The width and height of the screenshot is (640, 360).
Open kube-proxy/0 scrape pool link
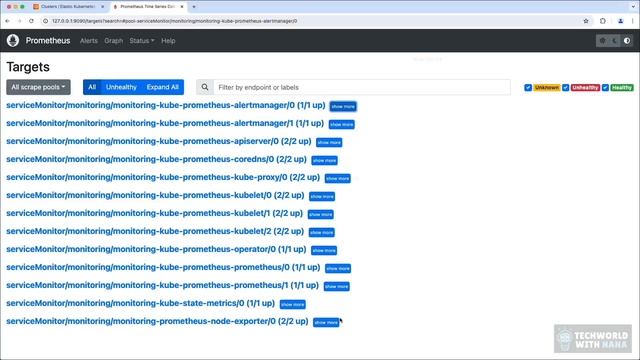point(163,177)
